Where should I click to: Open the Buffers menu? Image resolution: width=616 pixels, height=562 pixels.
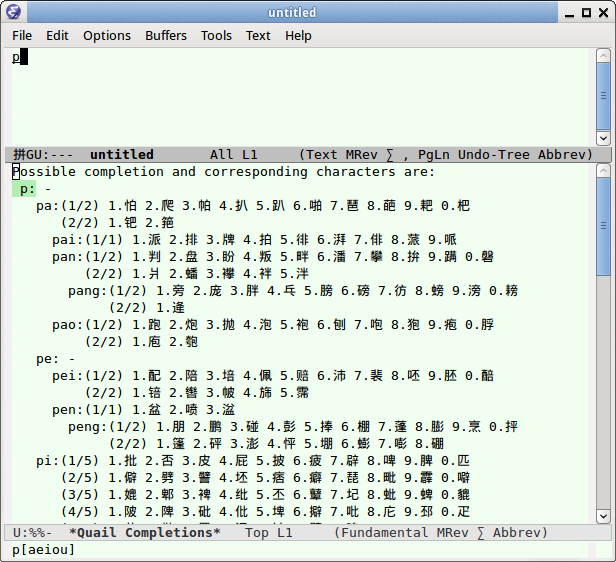166,35
